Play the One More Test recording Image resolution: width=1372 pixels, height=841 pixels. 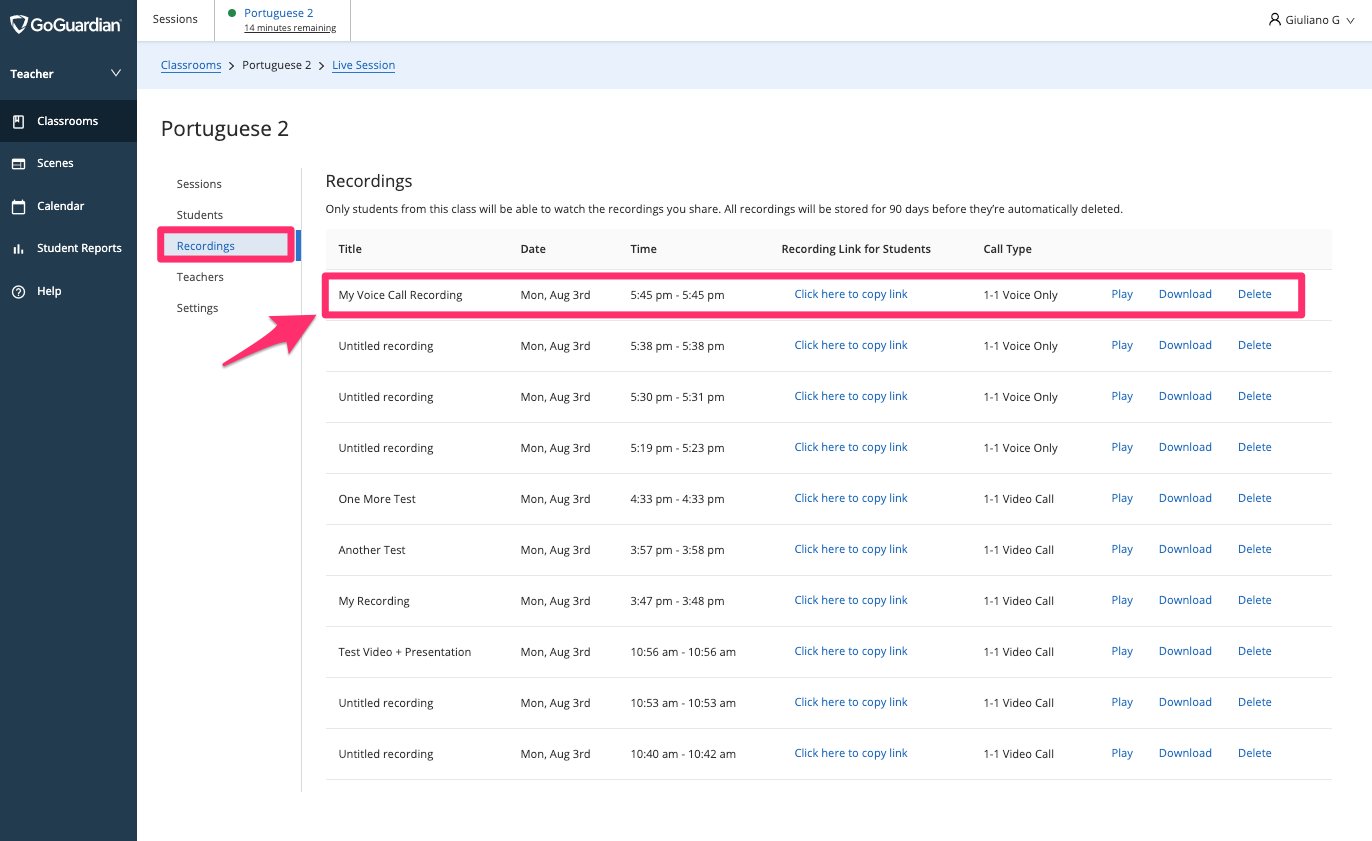tap(1122, 498)
